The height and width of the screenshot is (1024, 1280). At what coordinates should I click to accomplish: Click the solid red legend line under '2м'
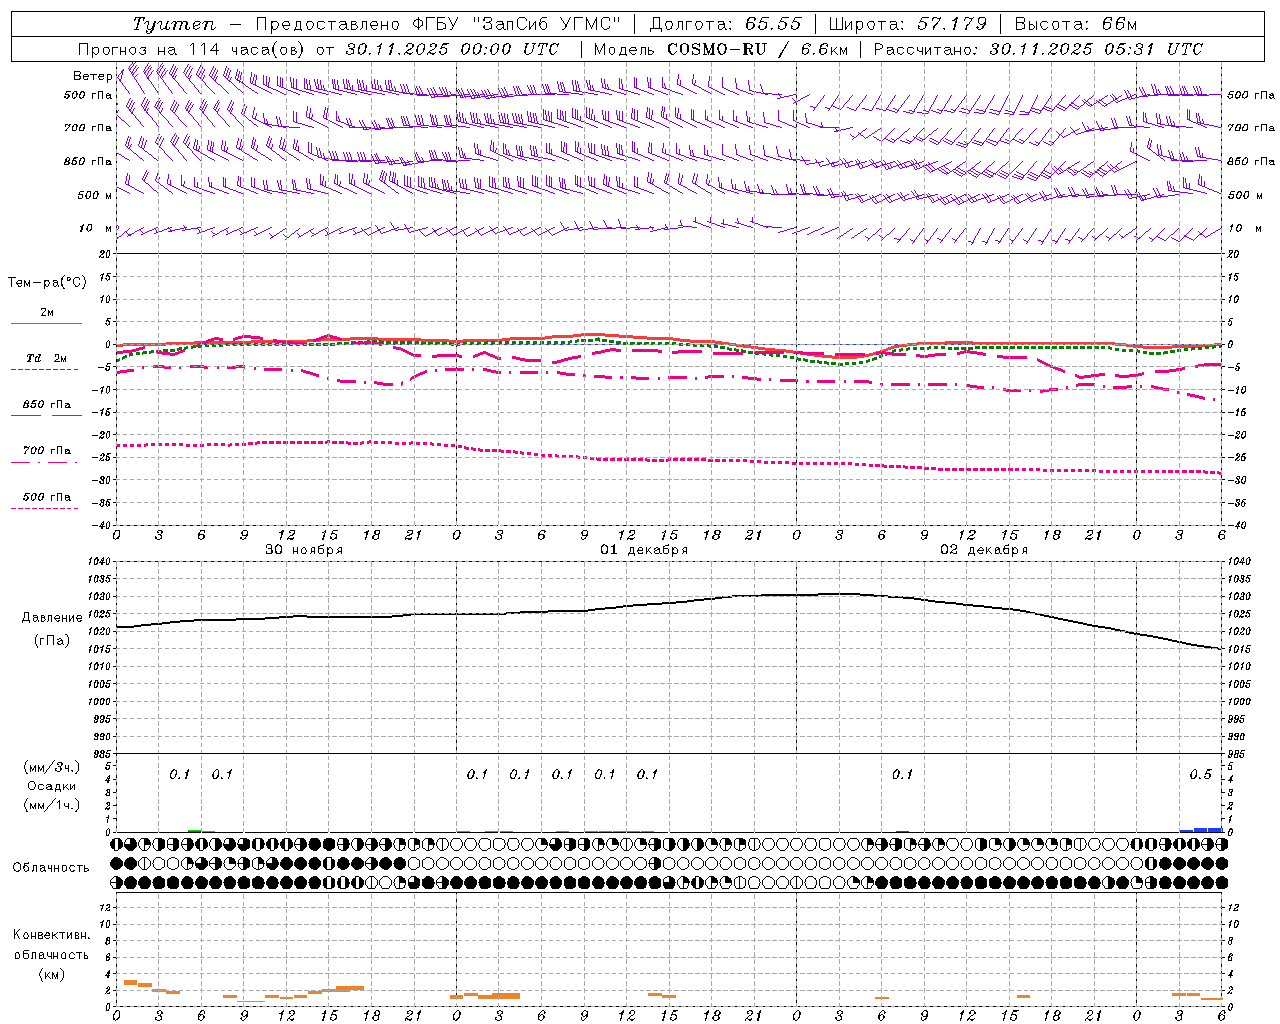(x=46, y=323)
